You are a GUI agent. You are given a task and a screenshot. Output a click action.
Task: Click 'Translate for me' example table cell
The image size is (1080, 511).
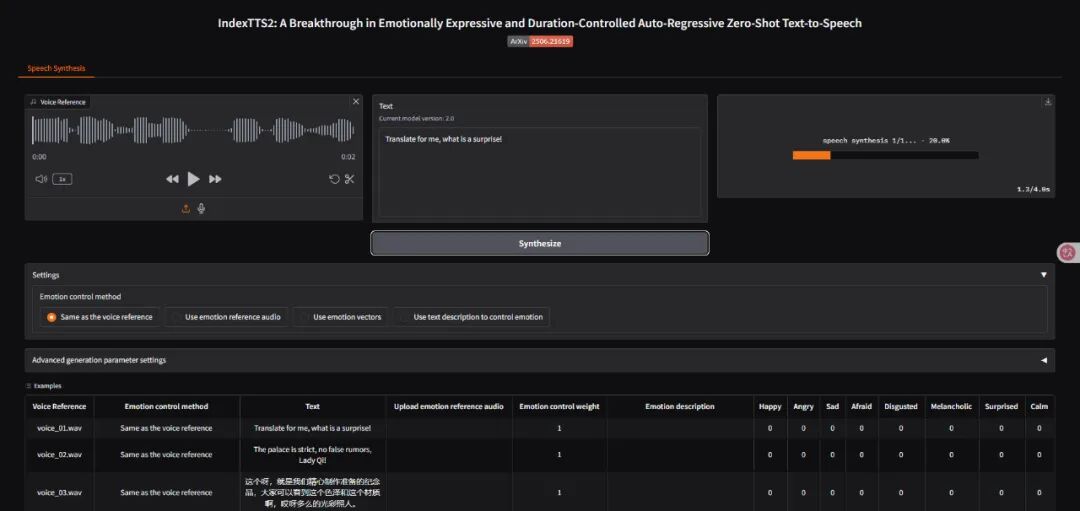(312, 428)
